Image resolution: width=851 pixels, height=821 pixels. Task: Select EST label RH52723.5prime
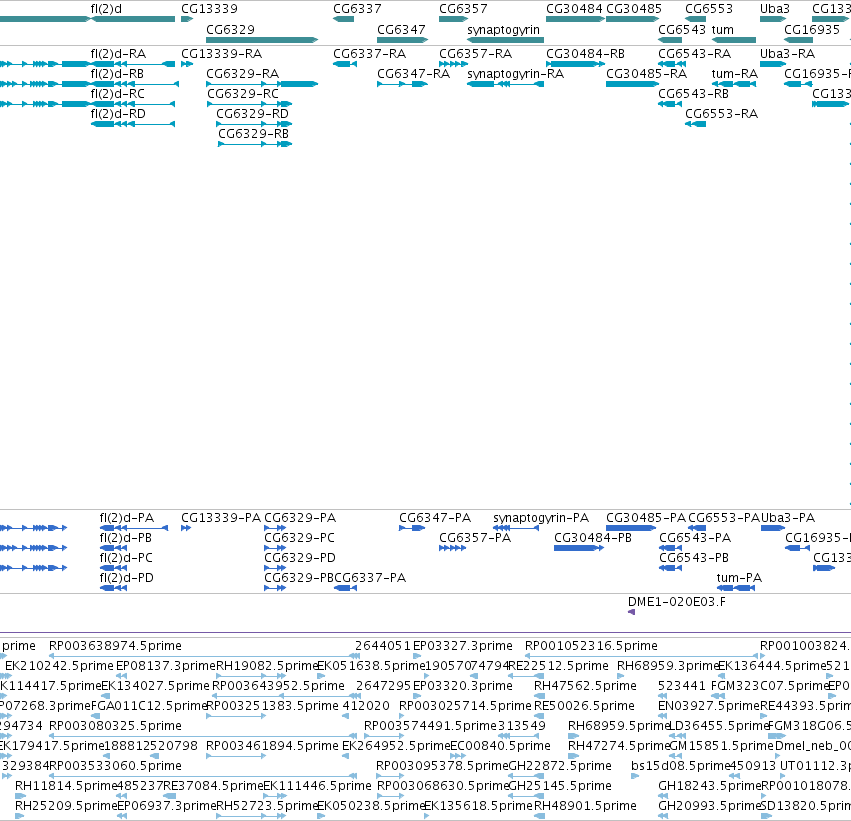pyautogui.click(x=267, y=806)
